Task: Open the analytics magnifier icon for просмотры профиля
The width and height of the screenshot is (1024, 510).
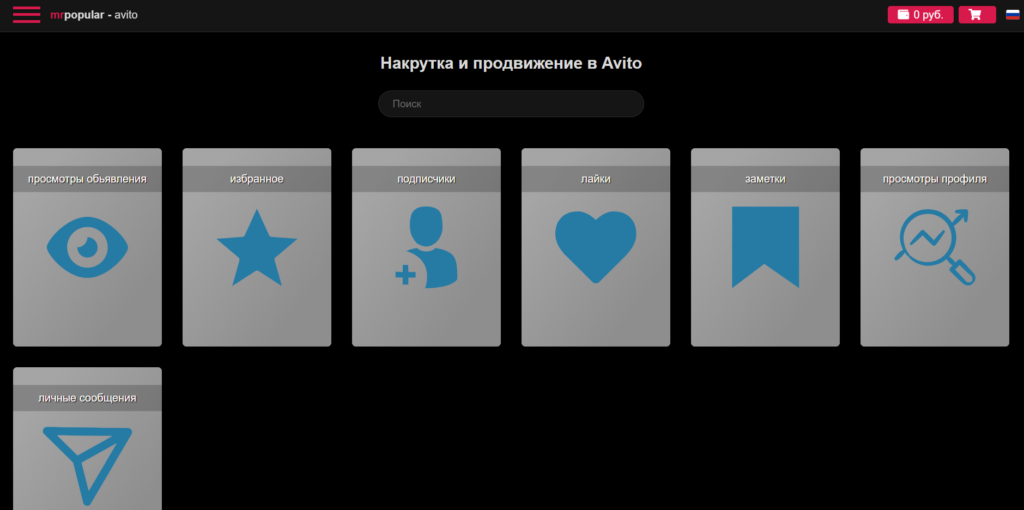Action: 935,247
